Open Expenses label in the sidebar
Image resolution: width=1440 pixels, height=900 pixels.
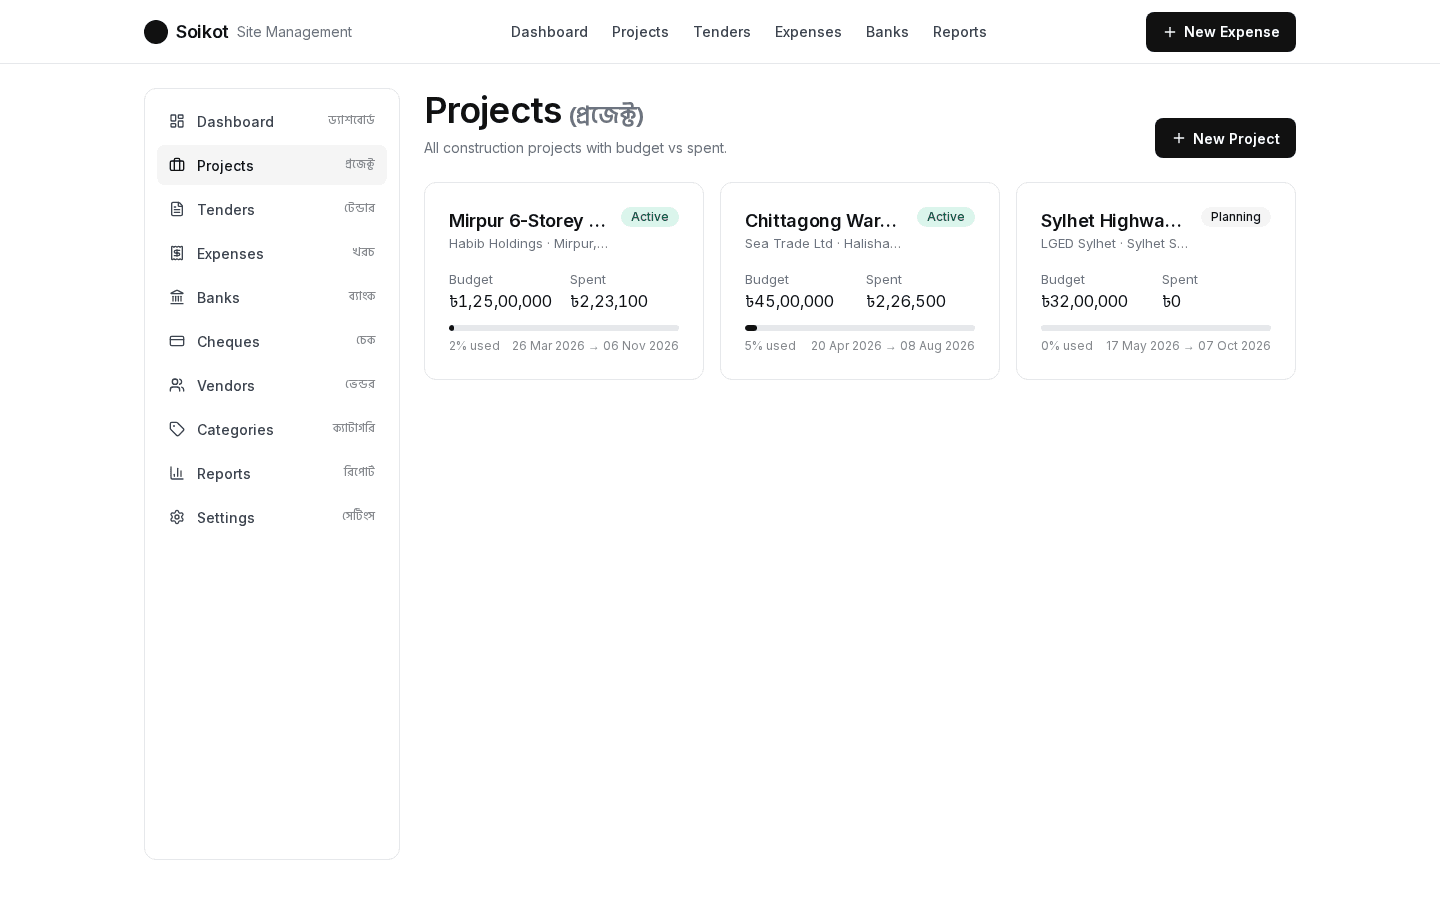coord(230,253)
